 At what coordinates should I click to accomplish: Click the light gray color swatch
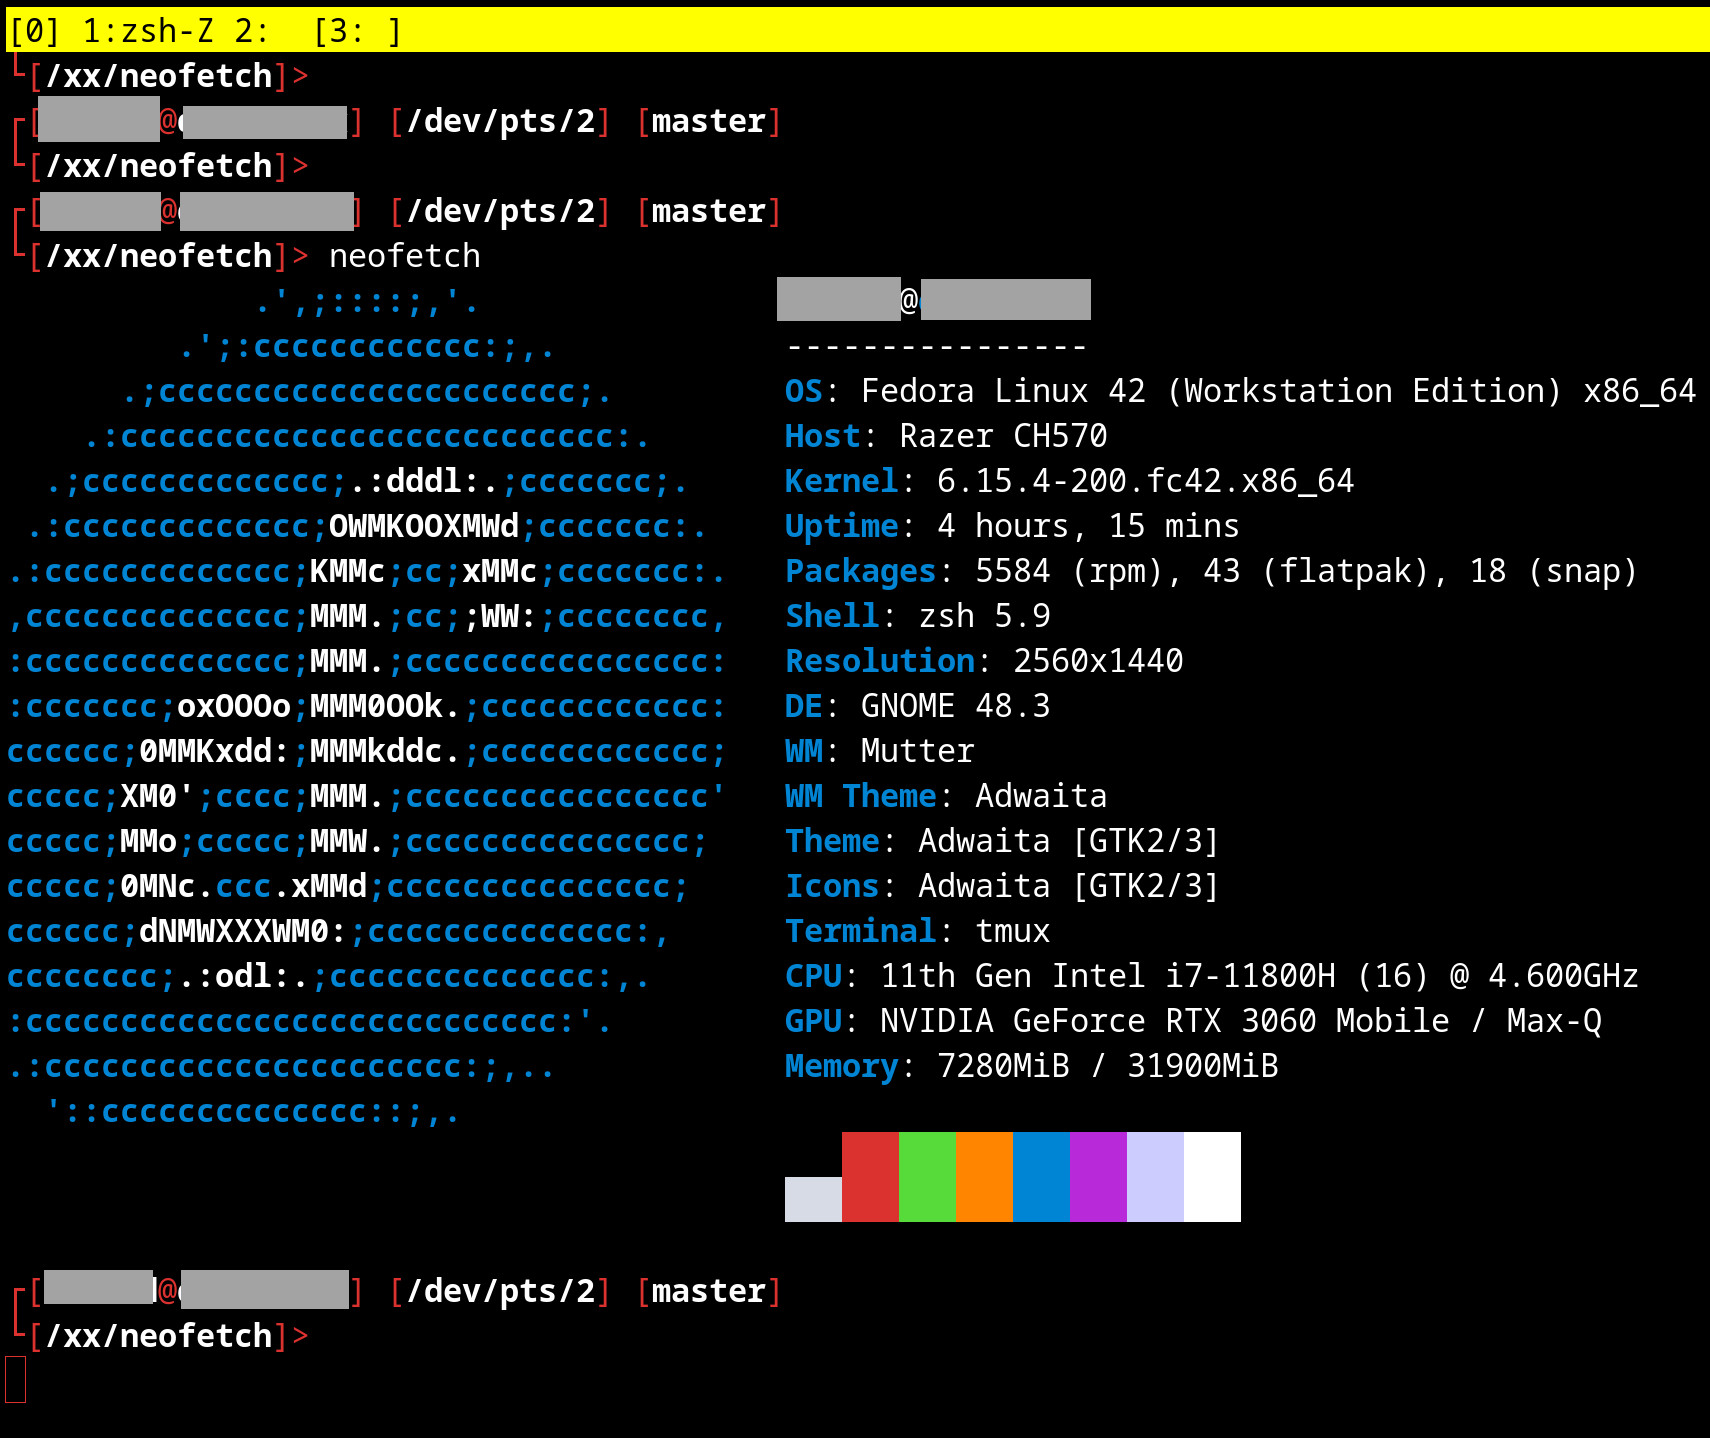(x=813, y=1199)
